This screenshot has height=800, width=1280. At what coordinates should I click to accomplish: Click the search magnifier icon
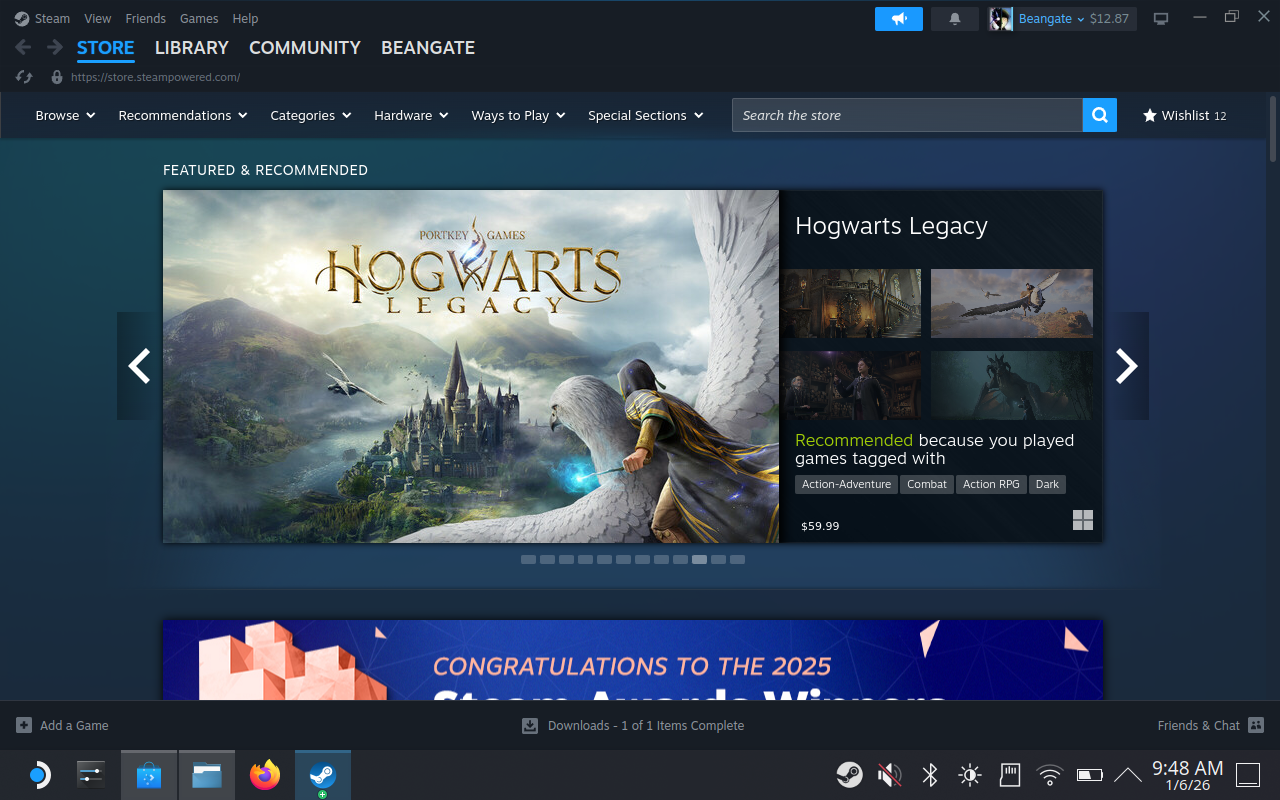[1099, 115]
